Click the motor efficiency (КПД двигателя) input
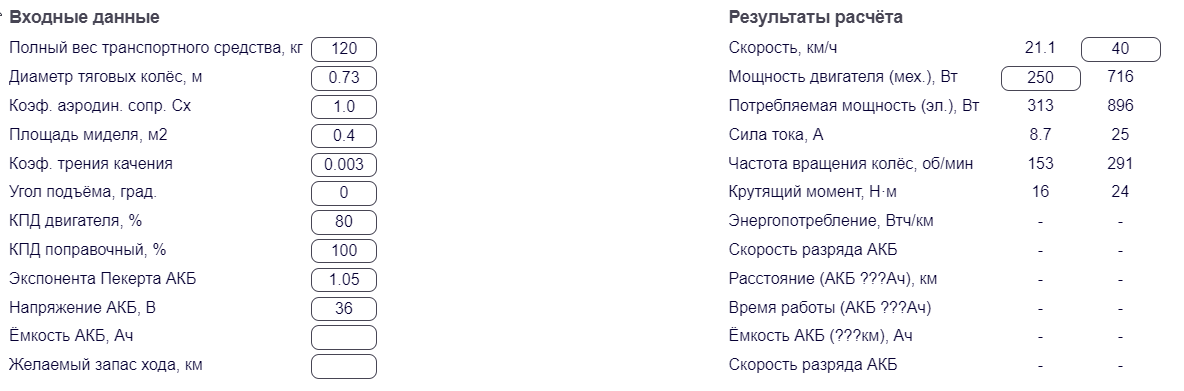Screen dimensions: 1184x391 [344, 222]
